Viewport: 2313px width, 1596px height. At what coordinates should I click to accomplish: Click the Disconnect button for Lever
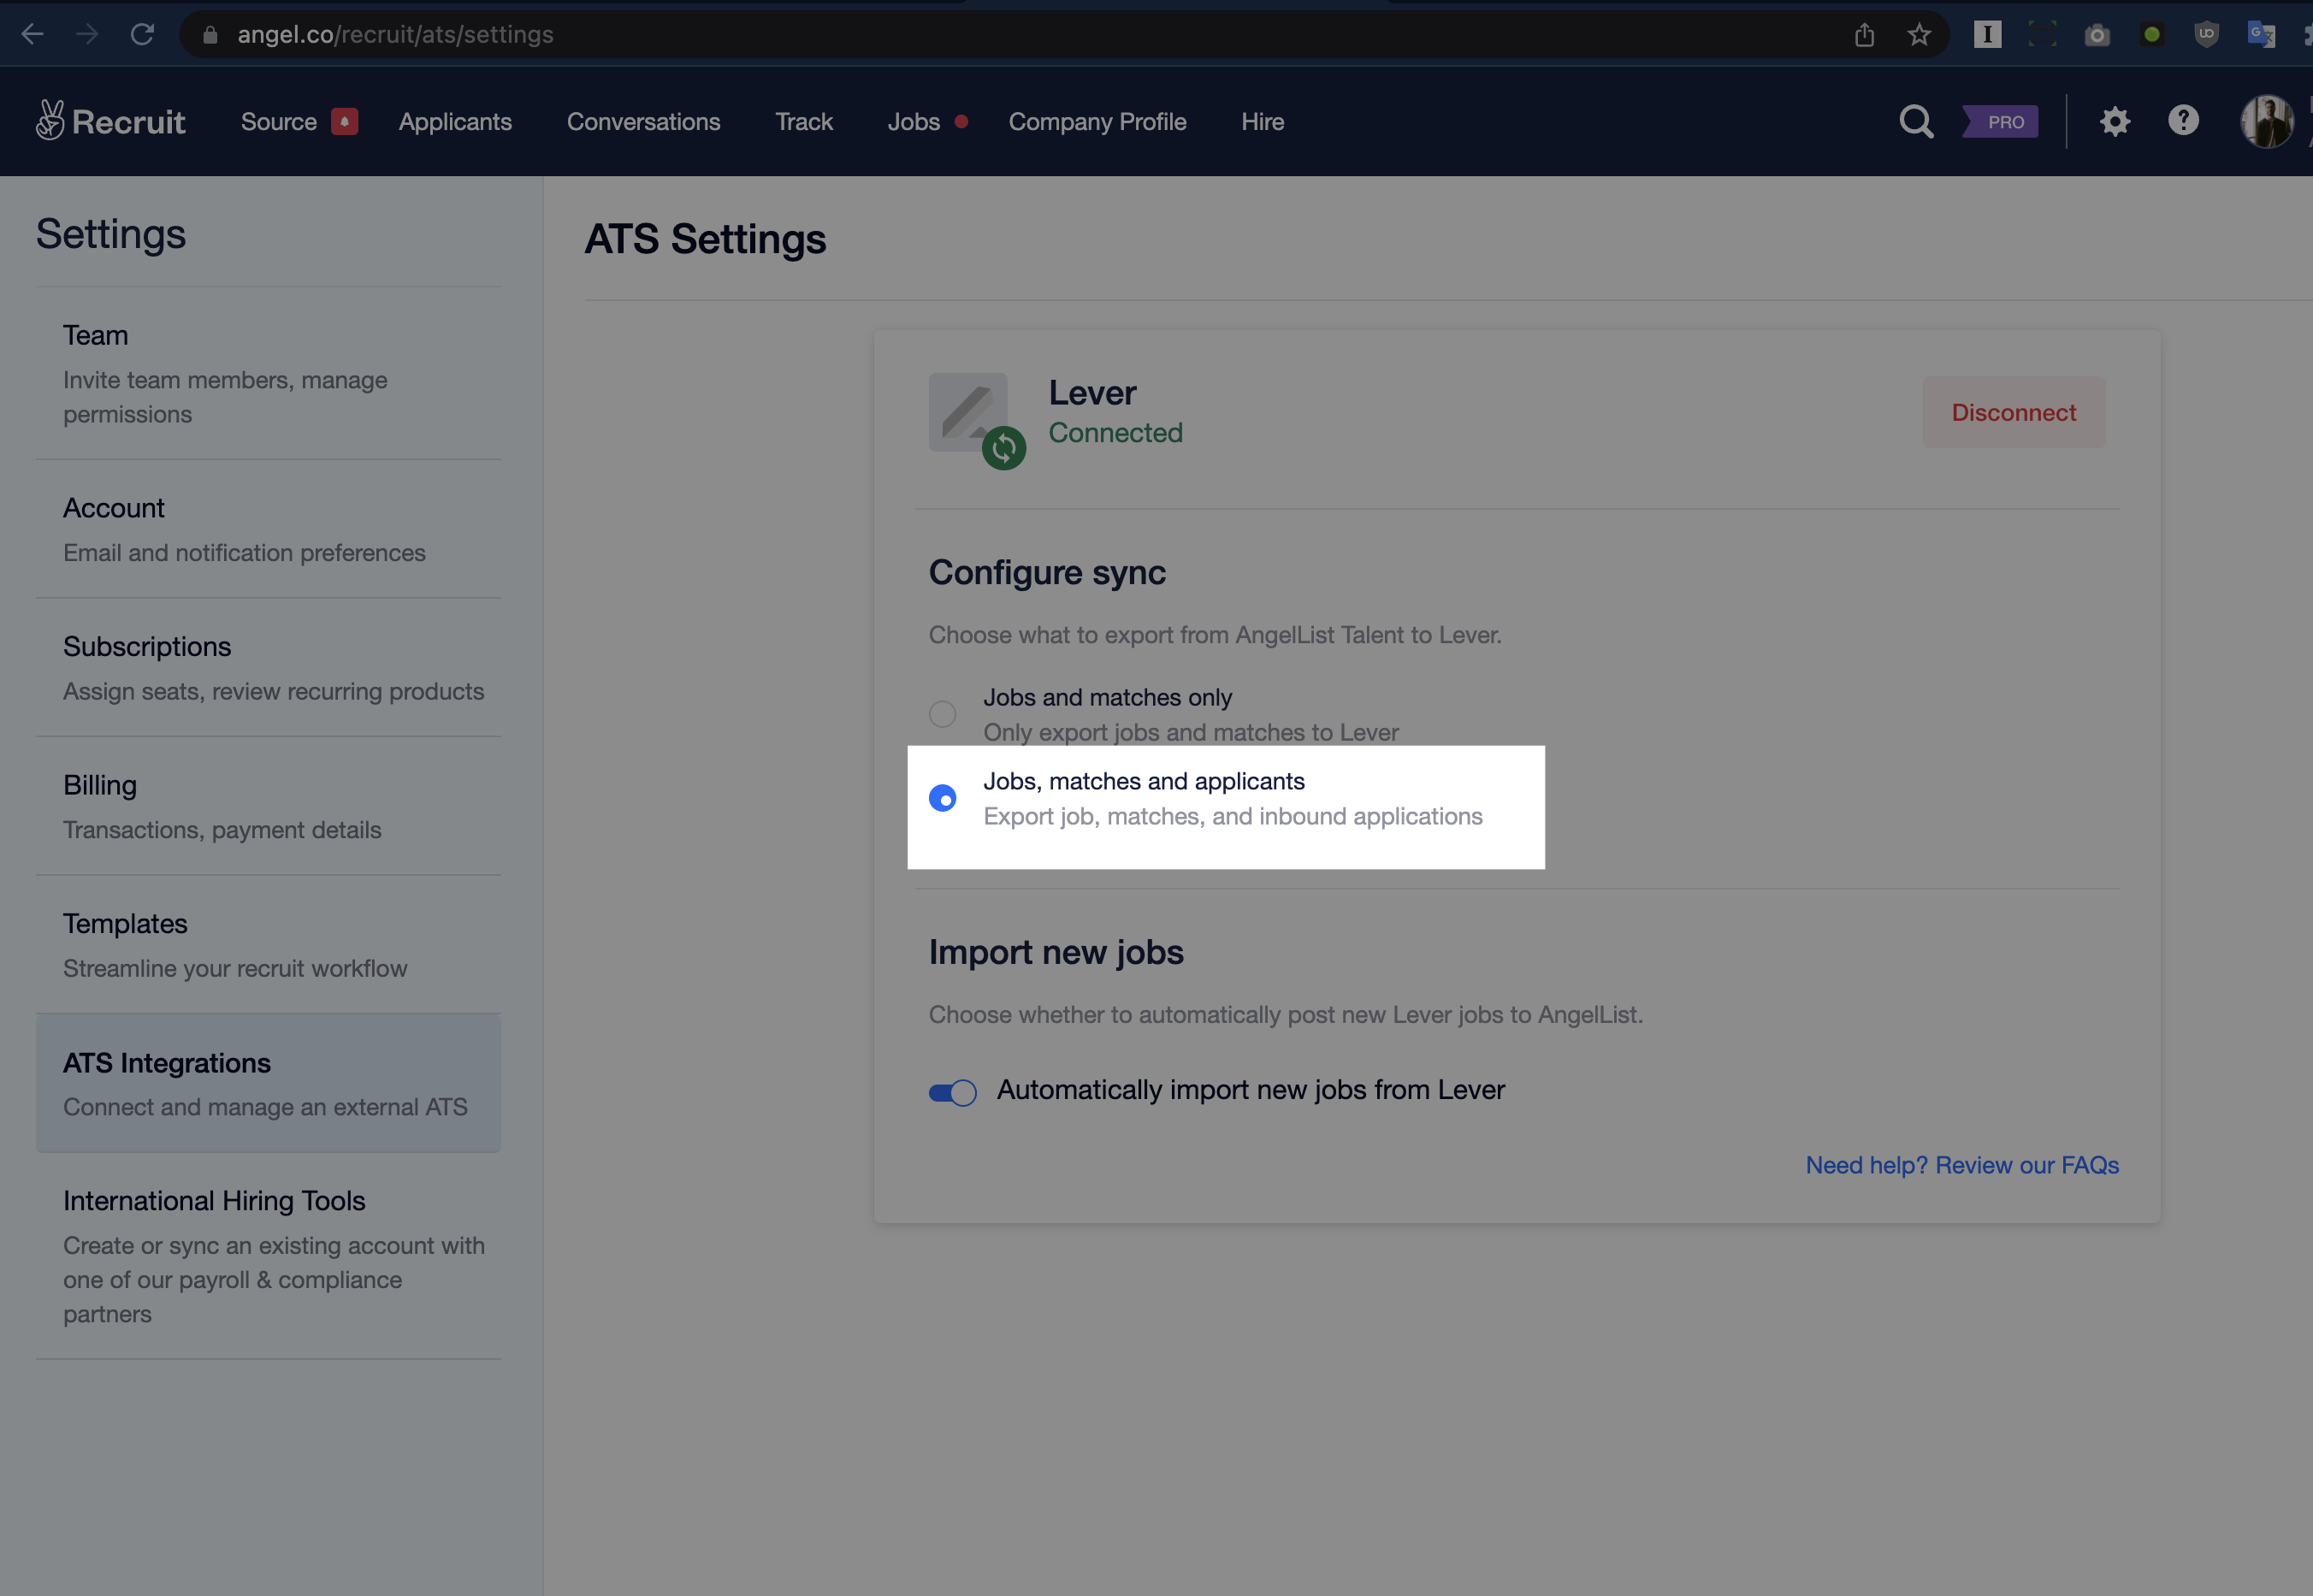coord(2012,412)
